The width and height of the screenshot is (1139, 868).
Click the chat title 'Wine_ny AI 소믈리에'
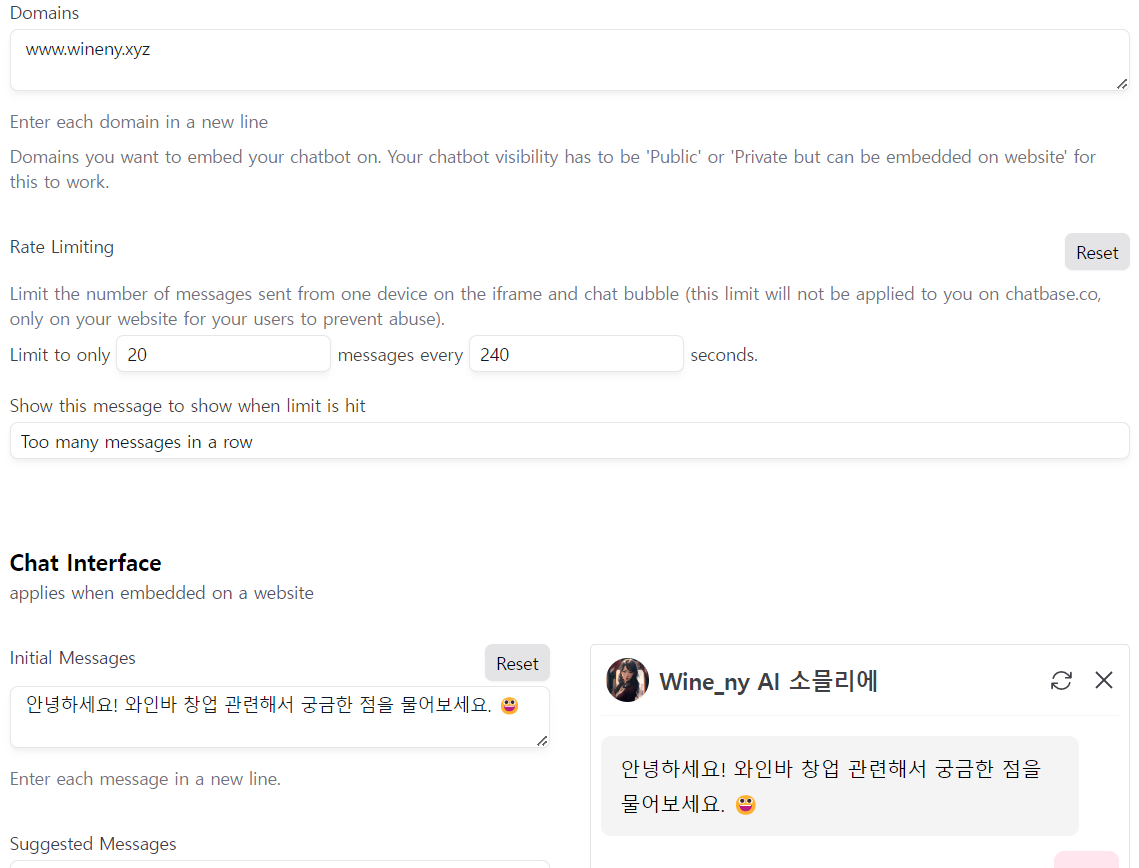click(x=768, y=680)
